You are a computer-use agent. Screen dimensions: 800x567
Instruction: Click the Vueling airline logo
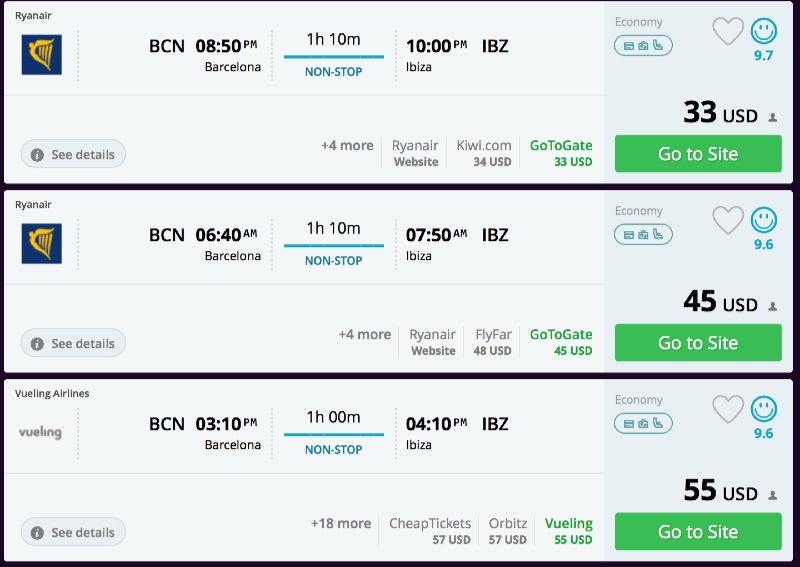(41, 432)
